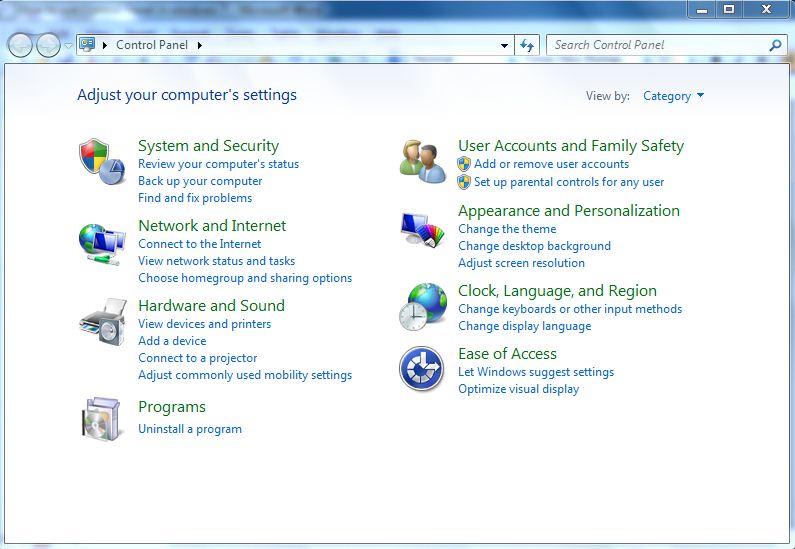Open System and Security heading
This screenshot has width=795, height=549.
coord(208,145)
